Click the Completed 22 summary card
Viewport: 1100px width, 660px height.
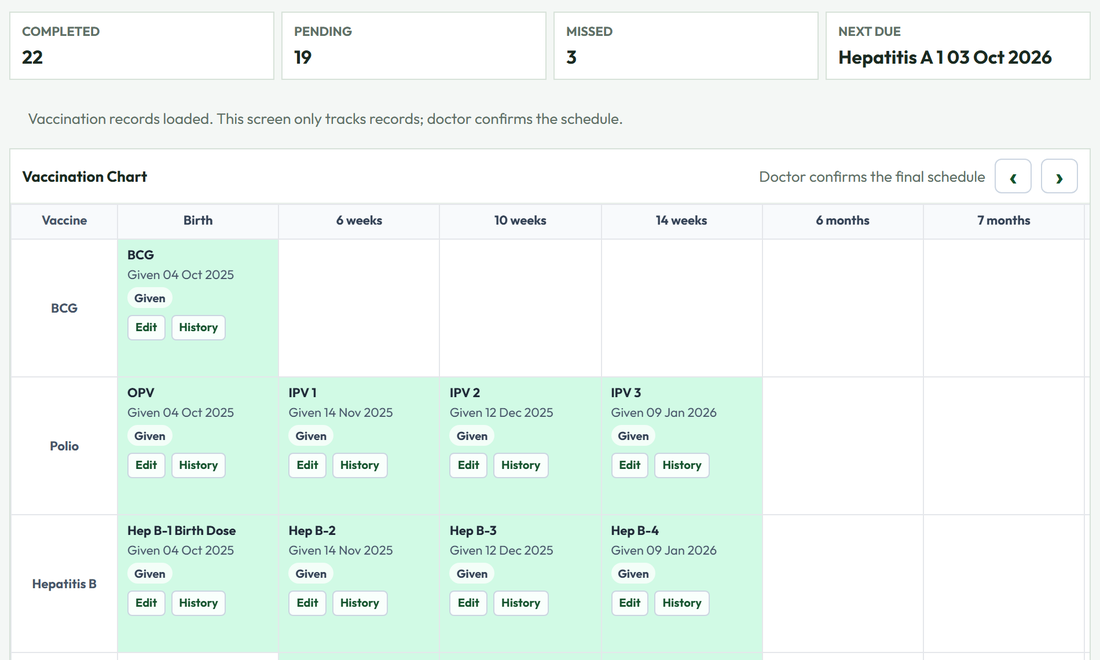[x=142, y=46]
